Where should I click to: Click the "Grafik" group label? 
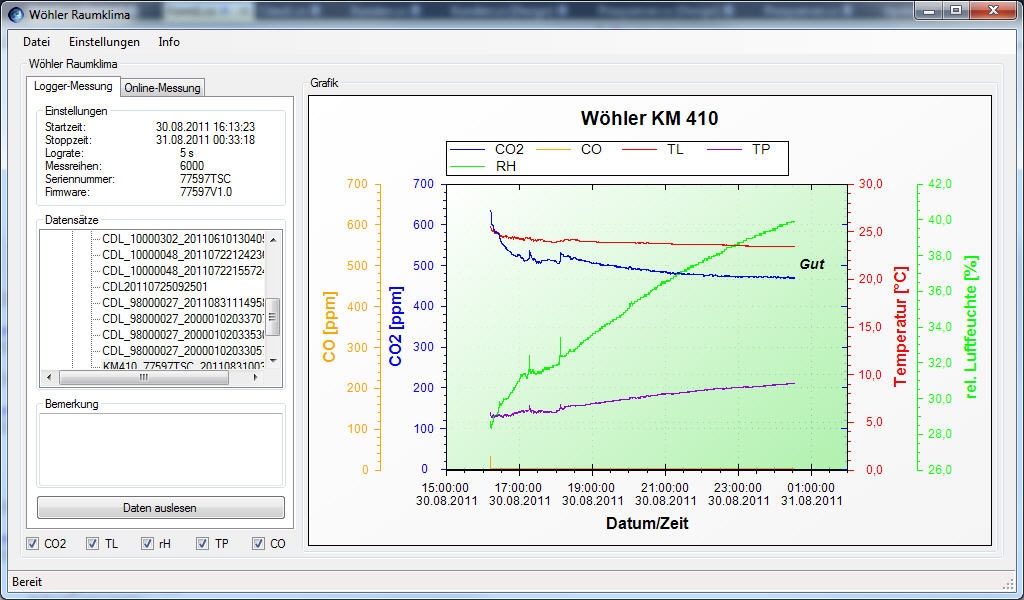(x=324, y=83)
